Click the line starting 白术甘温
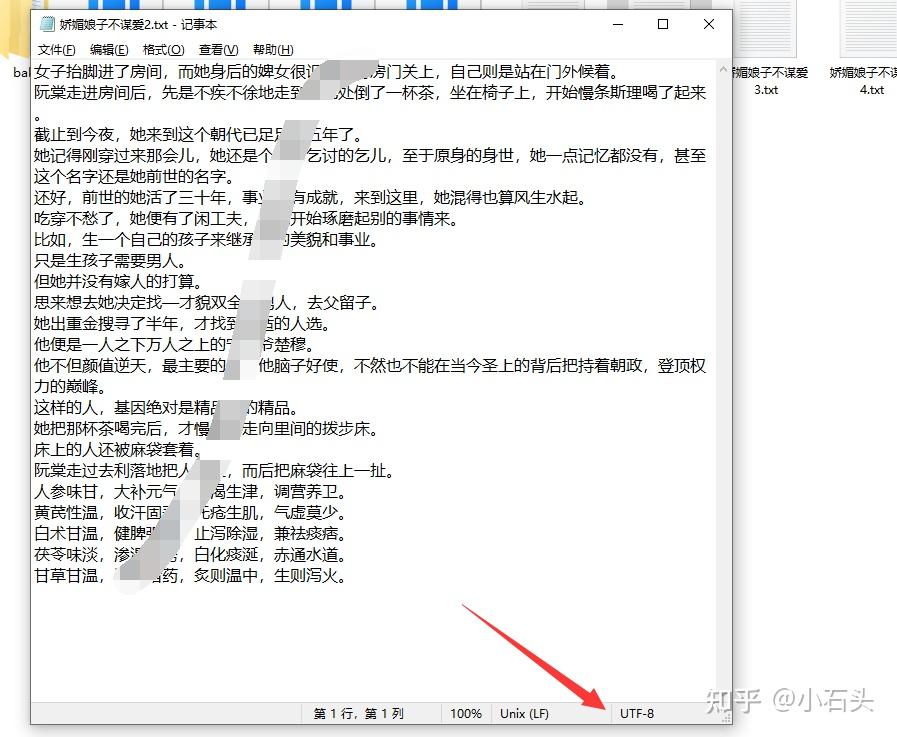 [190, 534]
